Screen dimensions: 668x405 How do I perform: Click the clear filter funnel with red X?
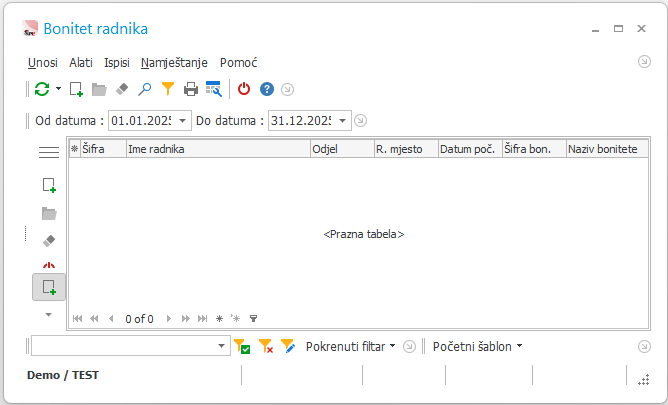point(266,346)
